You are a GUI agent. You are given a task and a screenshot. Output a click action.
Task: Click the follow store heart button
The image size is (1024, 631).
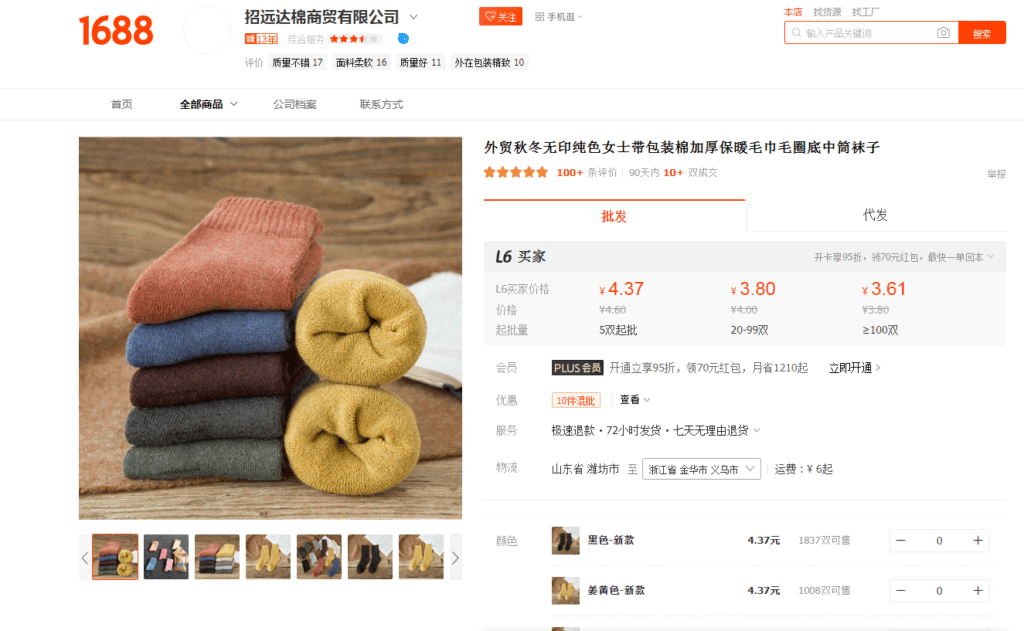(500, 17)
